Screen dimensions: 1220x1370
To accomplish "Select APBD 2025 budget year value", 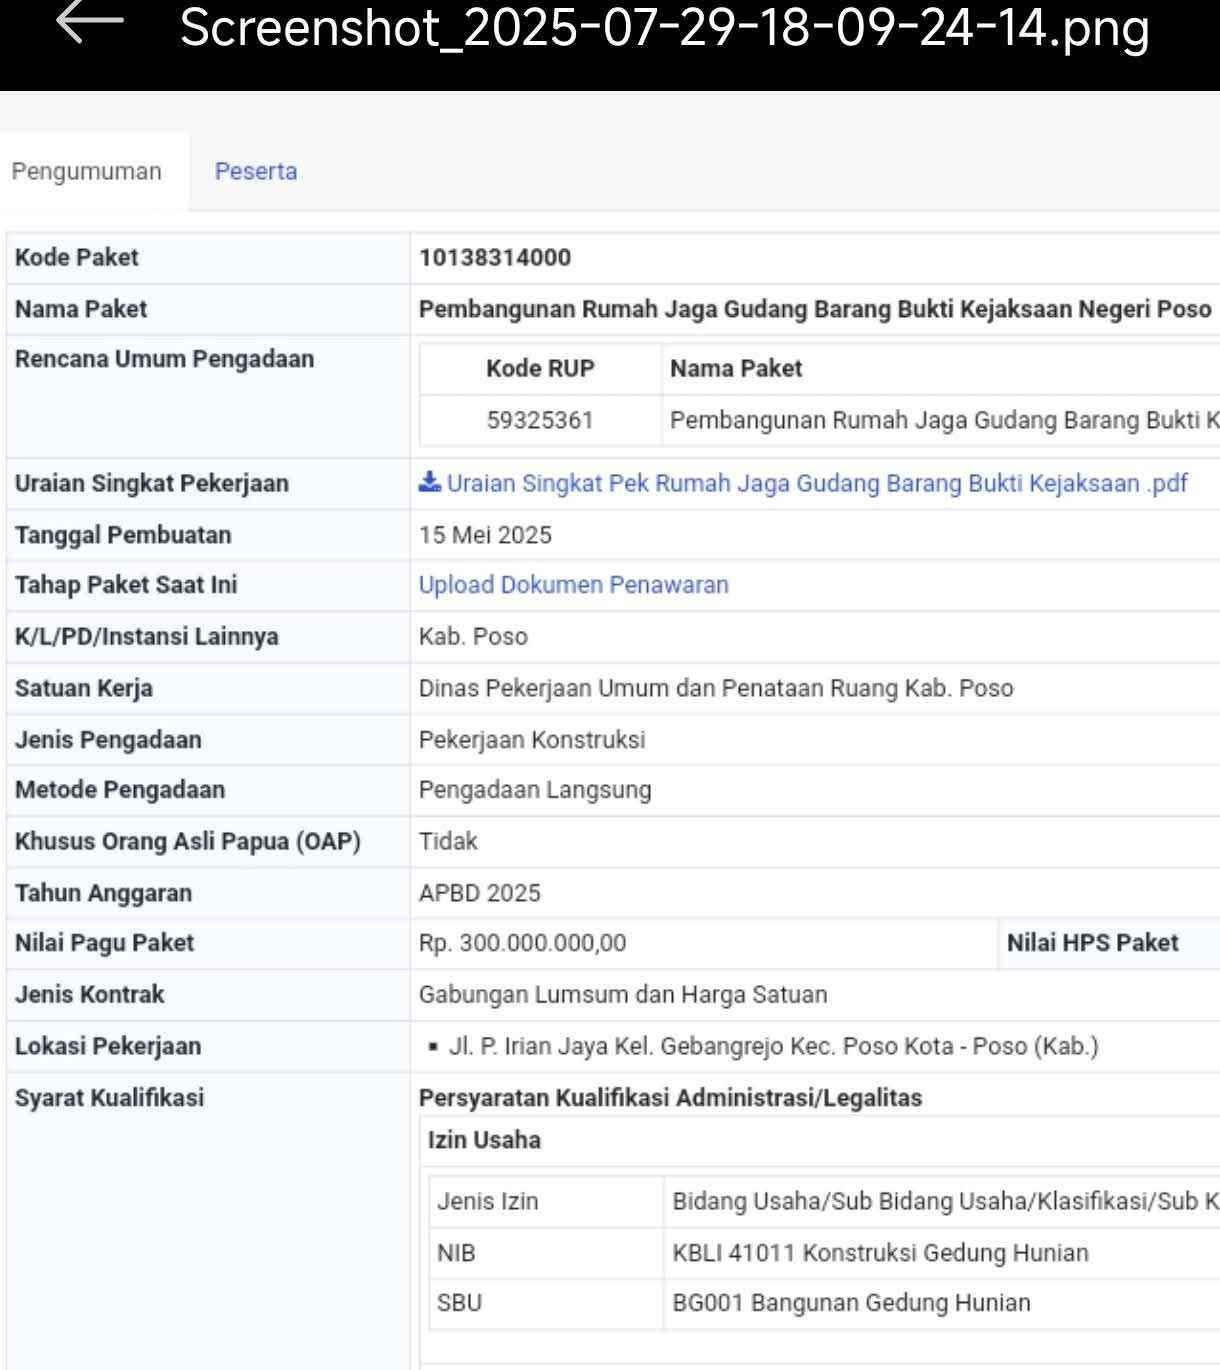I will pyautogui.click(x=480, y=893).
